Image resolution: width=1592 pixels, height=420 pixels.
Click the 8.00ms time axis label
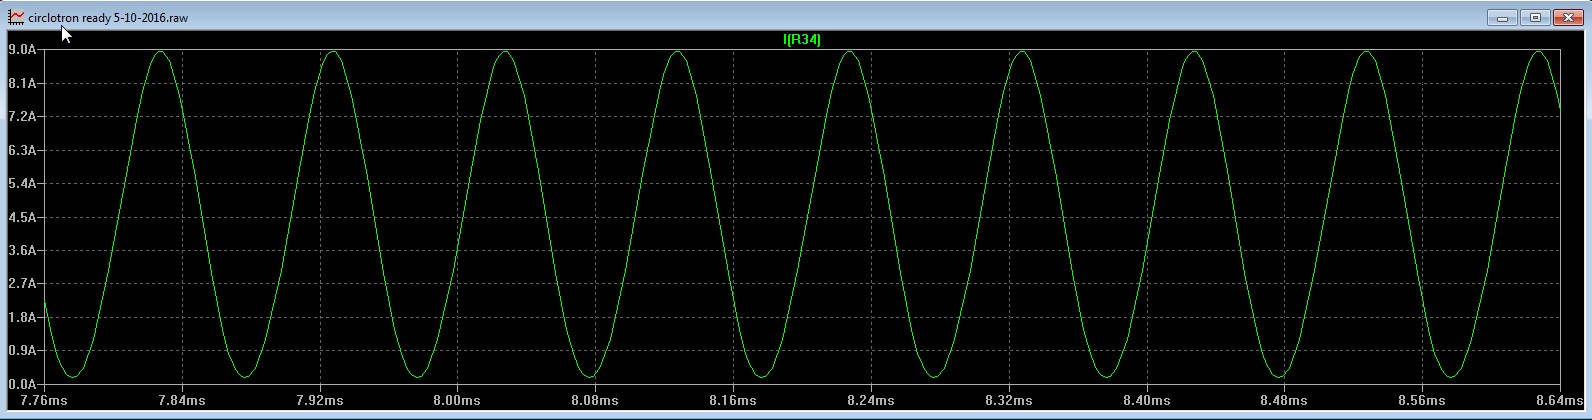(x=457, y=400)
